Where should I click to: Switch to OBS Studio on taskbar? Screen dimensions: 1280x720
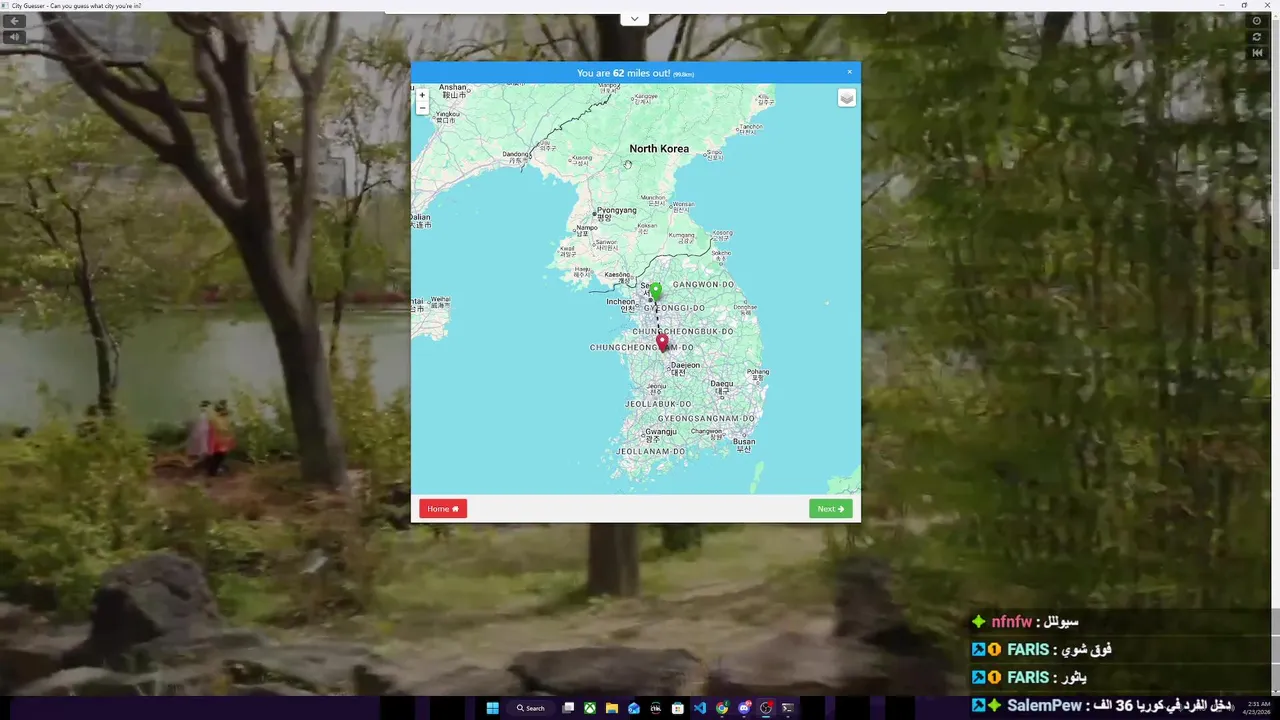[x=766, y=708]
